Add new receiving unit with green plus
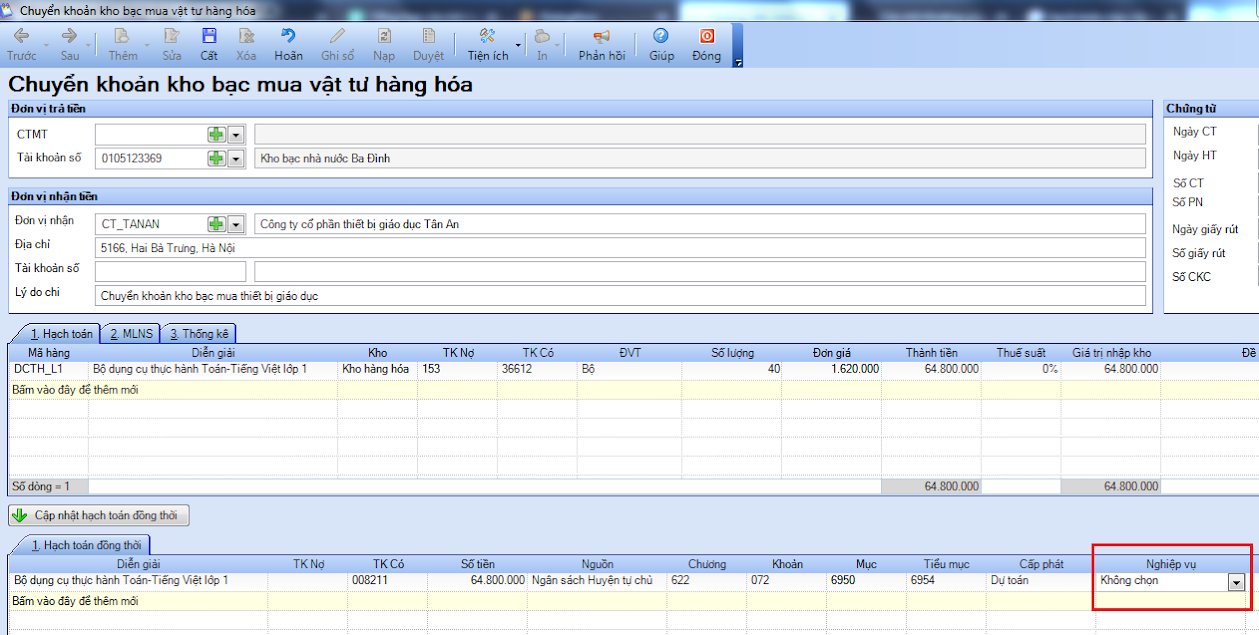The height and width of the screenshot is (635, 1259). point(216,224)
